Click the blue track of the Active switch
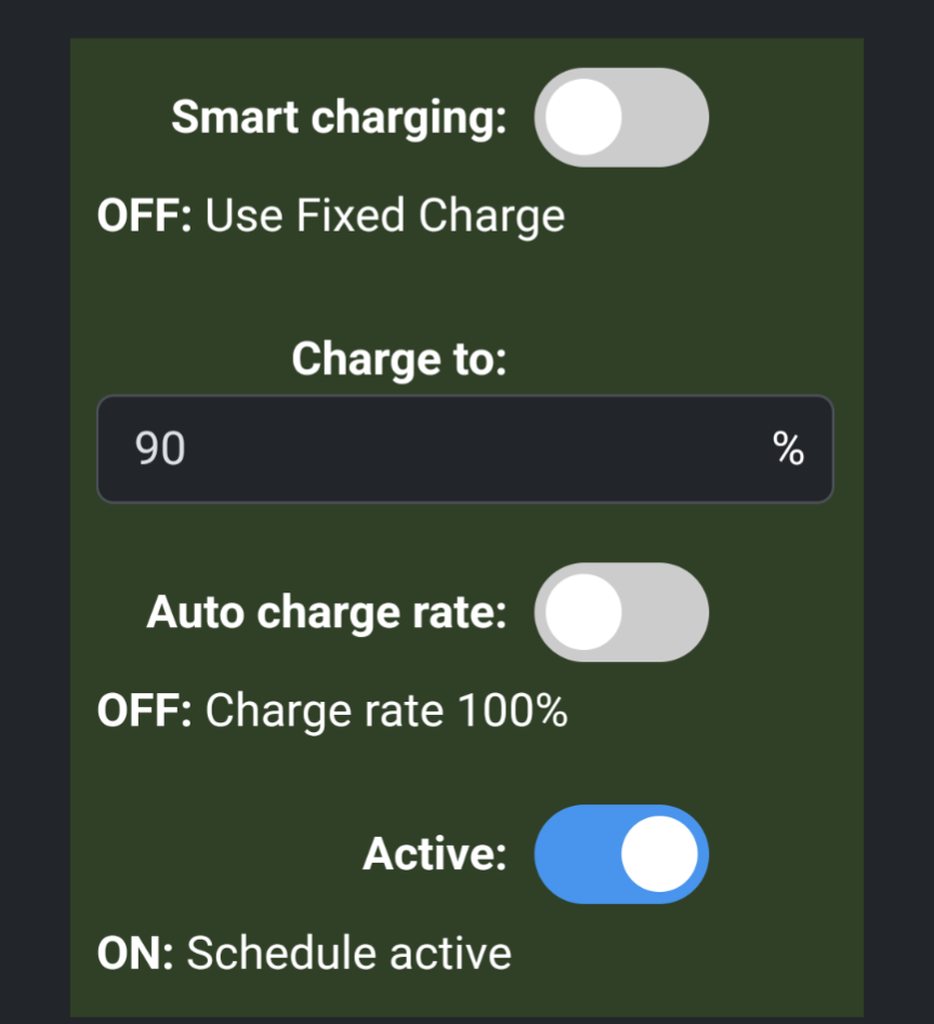This screenshot has width=934, height=1024. [572, 854]
